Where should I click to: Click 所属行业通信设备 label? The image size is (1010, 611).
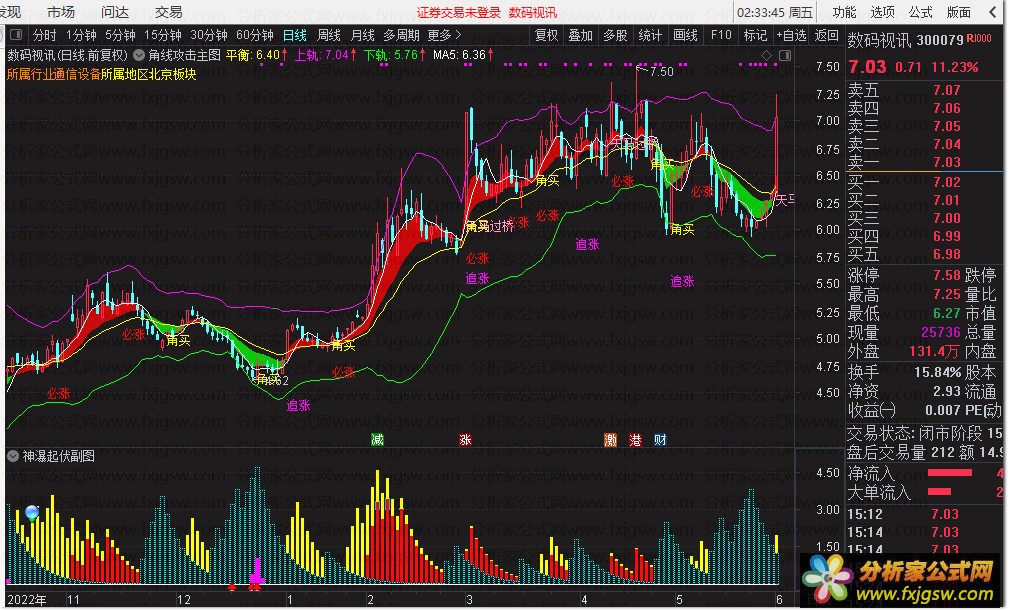54,74
